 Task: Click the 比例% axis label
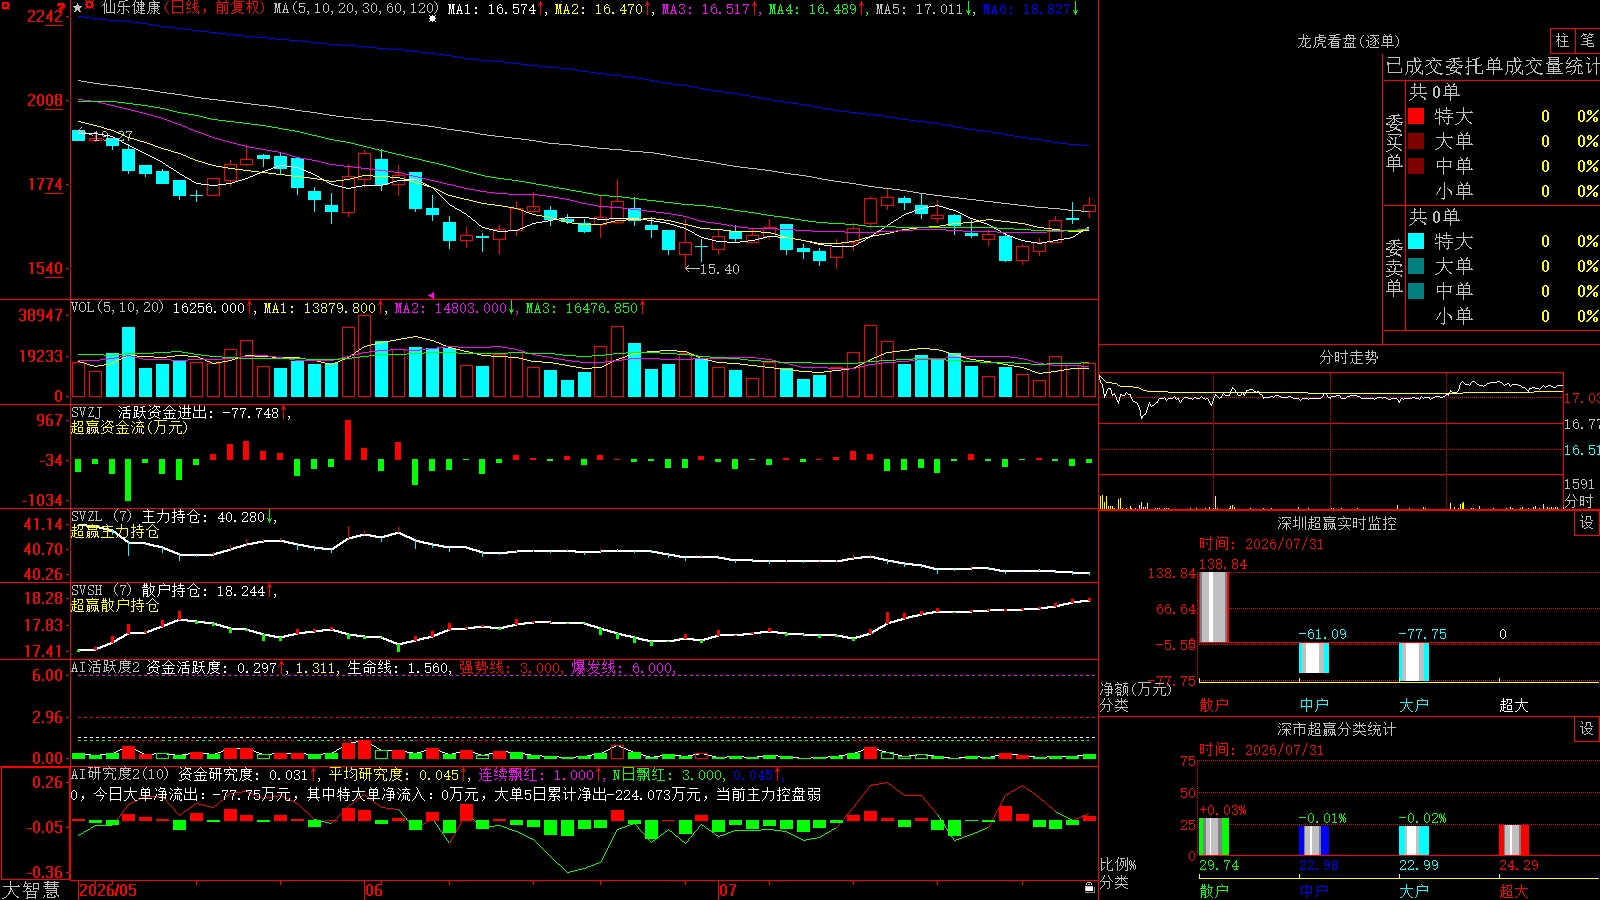(1118, 865)
